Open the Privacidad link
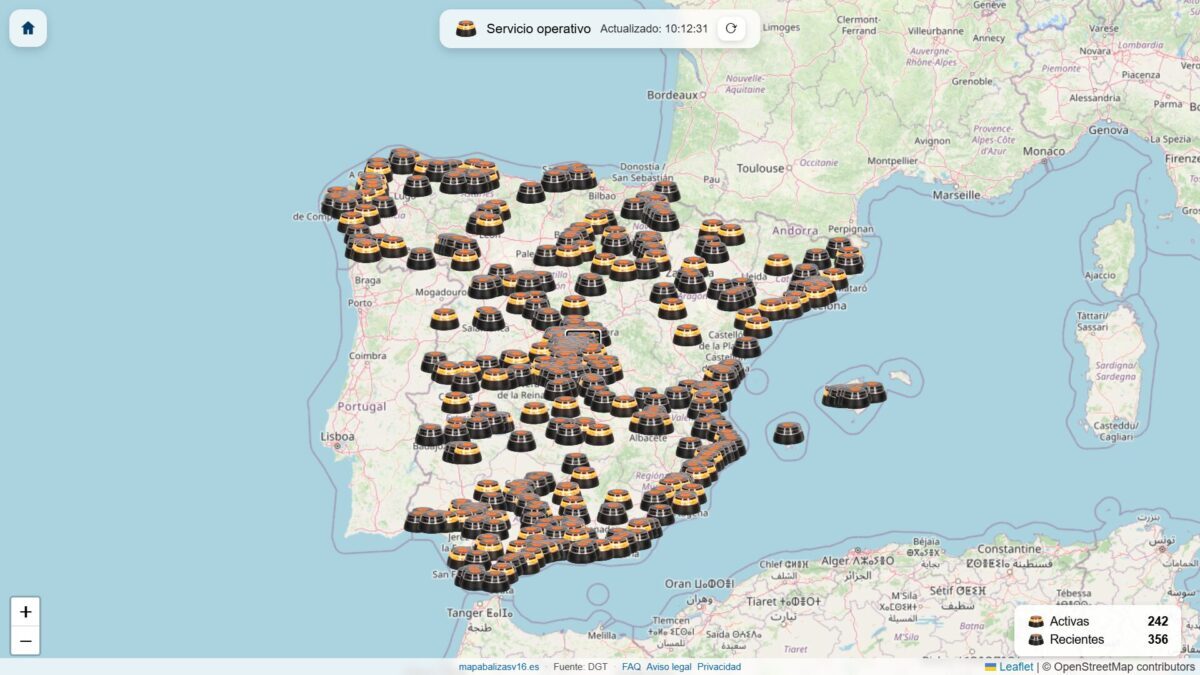Screen dimensions: 1200x675 click(720, 666)
